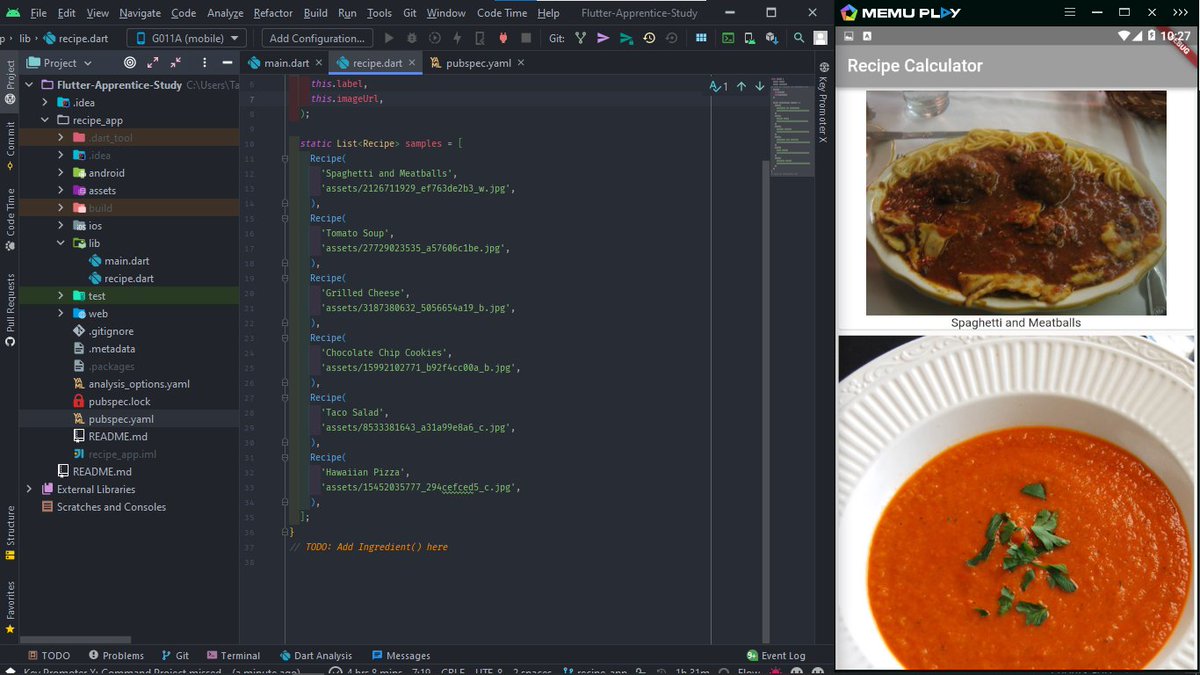Open the Pull Requests tool window

(x=10, y=309)
